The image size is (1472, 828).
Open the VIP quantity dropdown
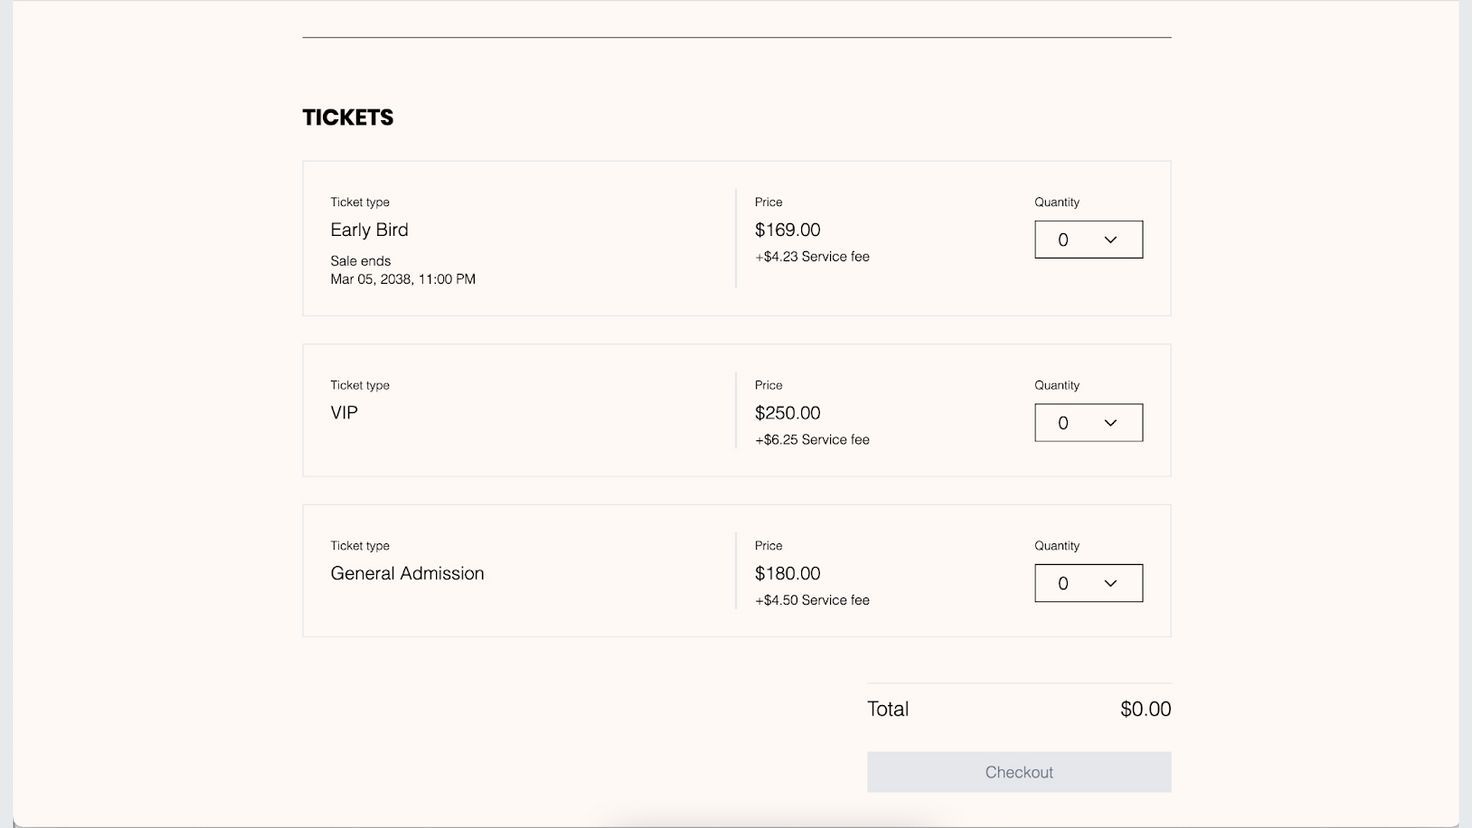pos(1087,423)
